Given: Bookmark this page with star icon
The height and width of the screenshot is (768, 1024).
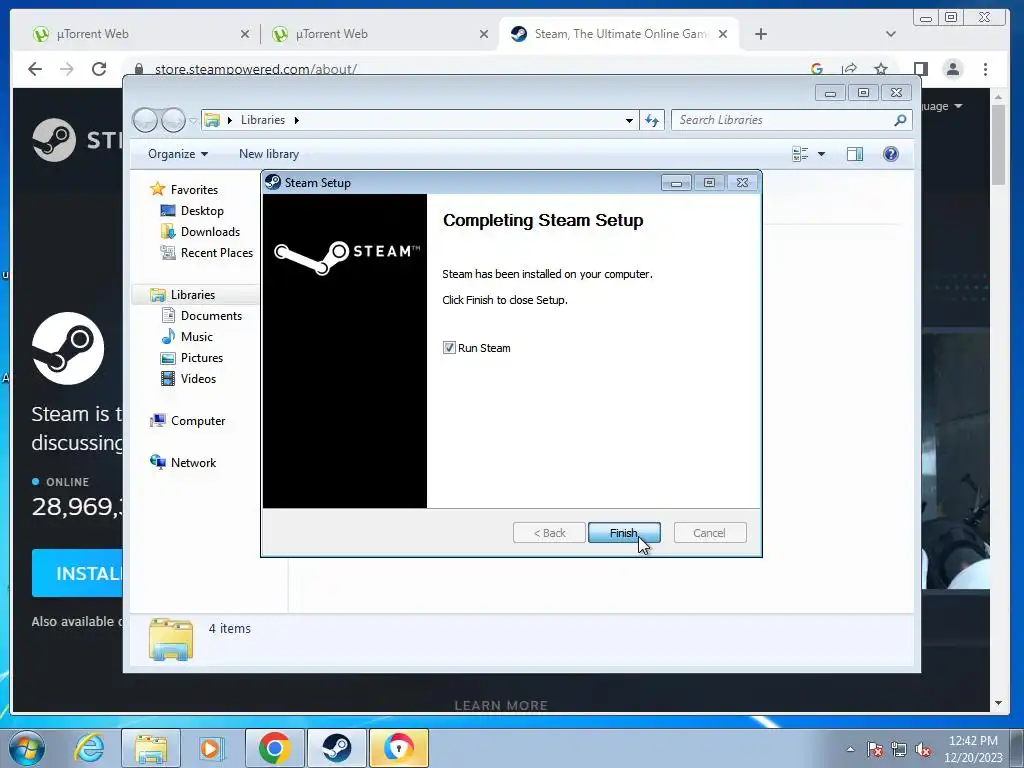Looking at the screenshot, I should [x=881, y=69].
